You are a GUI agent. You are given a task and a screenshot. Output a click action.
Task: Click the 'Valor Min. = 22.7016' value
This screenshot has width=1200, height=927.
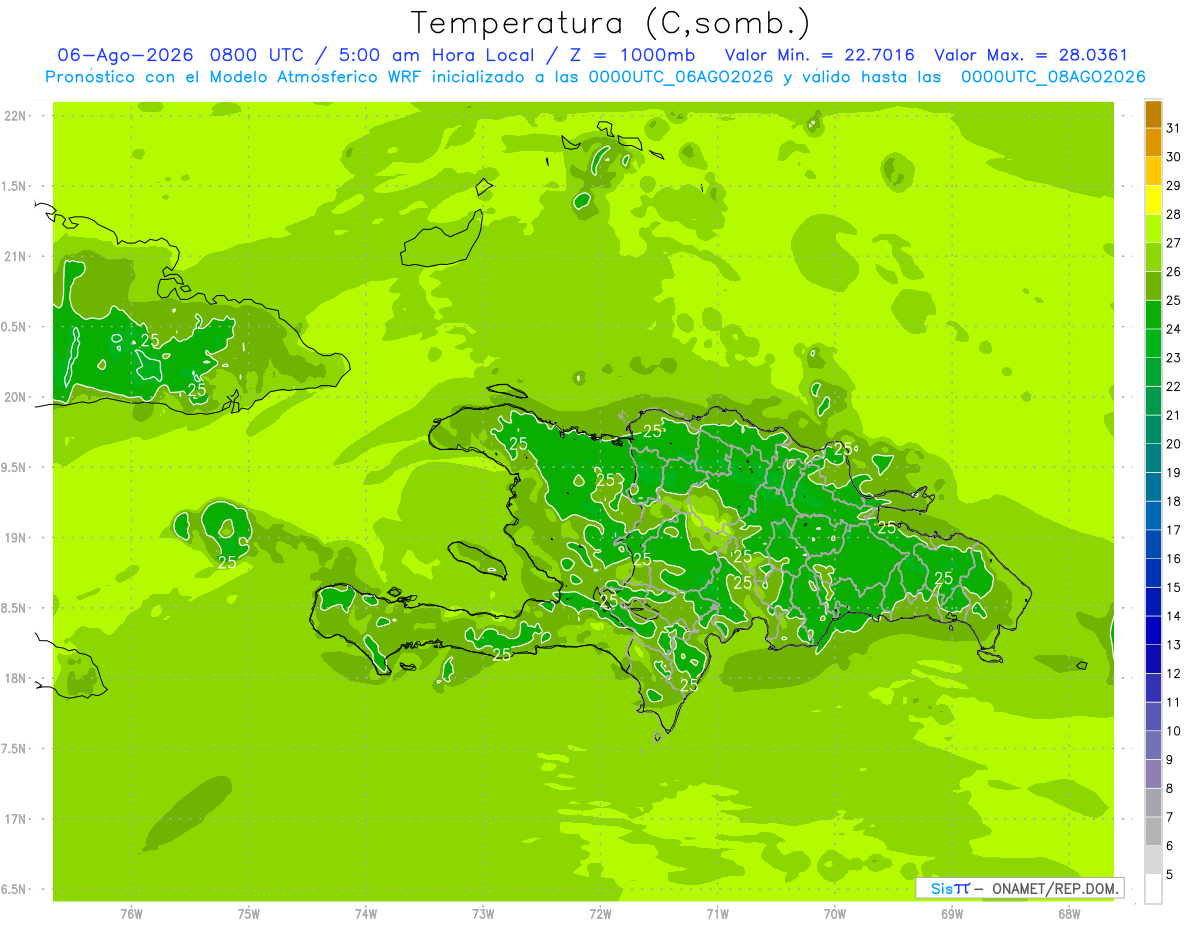(820, 55)
